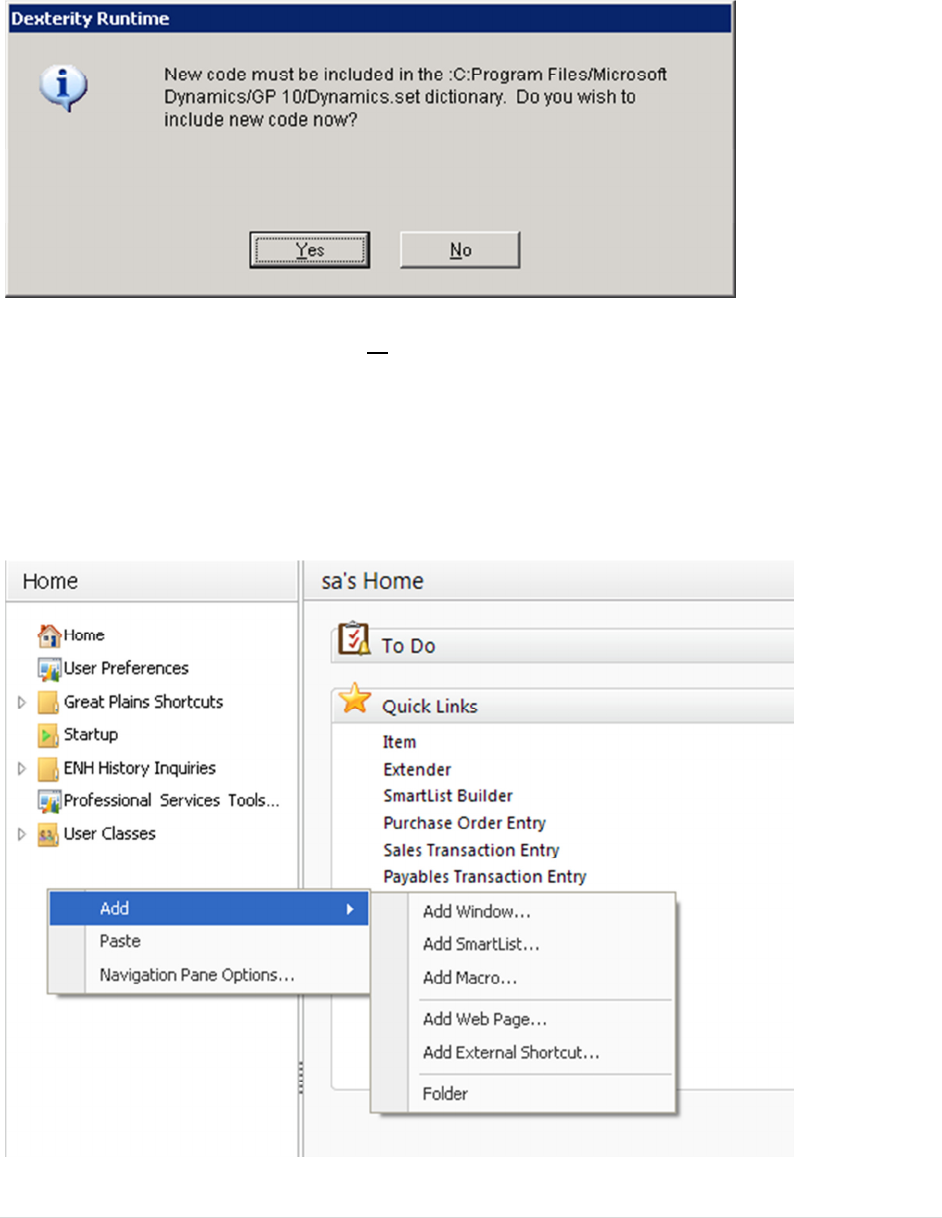Expand the Great Plains Shortcuts folder
Screen dimensions: 942x1218
22,703
